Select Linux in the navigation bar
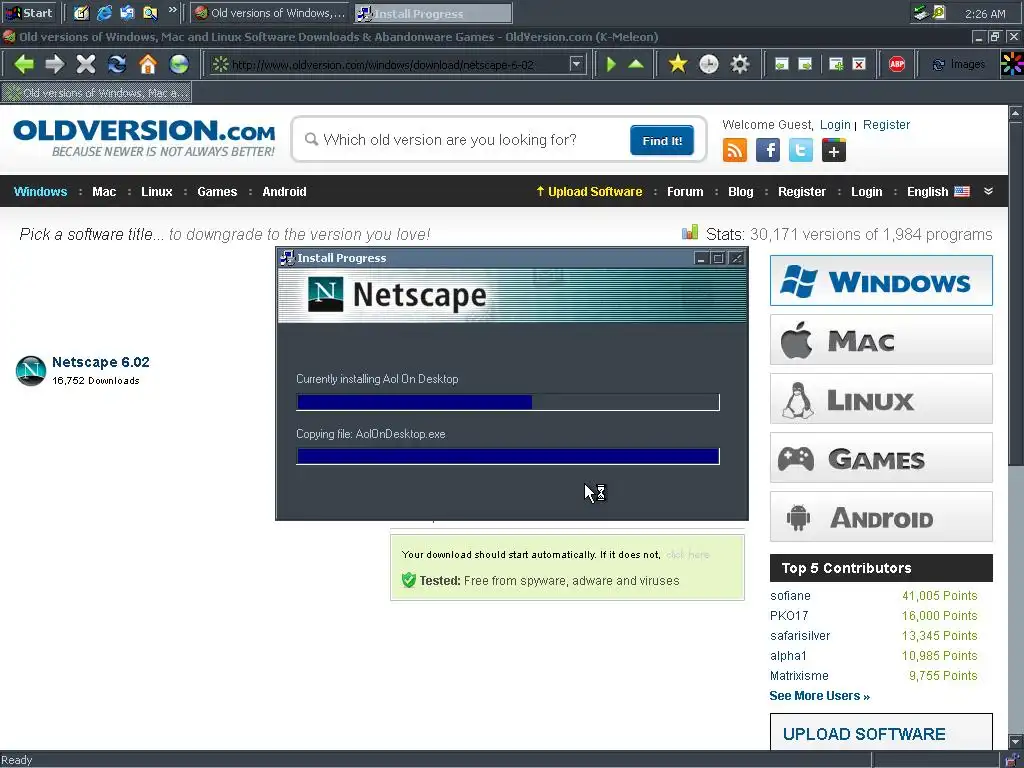This screenshot has height=768, width=1024. [x=157, y=191]
